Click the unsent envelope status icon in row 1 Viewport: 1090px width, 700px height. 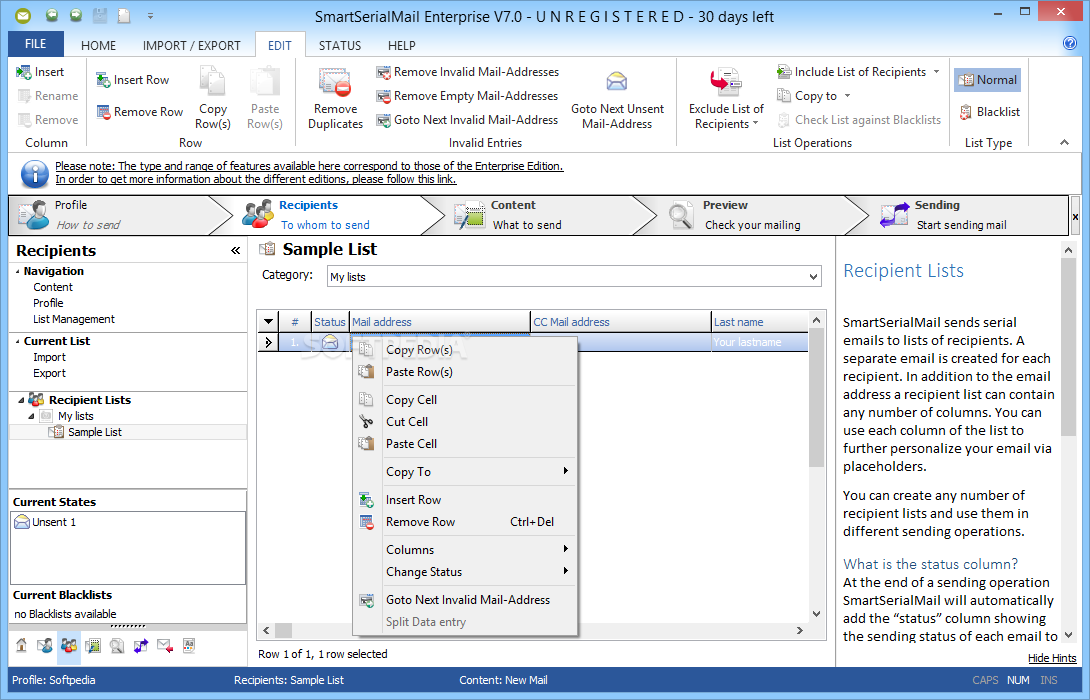click(x=330, y=342)
